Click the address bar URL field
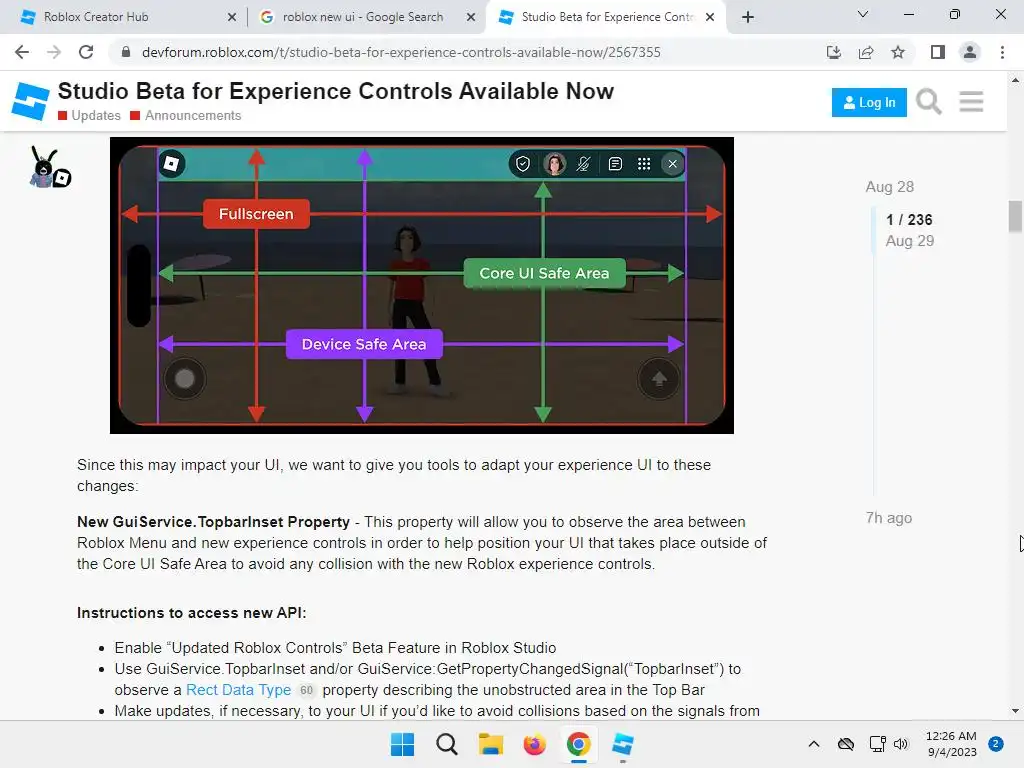1024x768 pixels. [401, 52]
